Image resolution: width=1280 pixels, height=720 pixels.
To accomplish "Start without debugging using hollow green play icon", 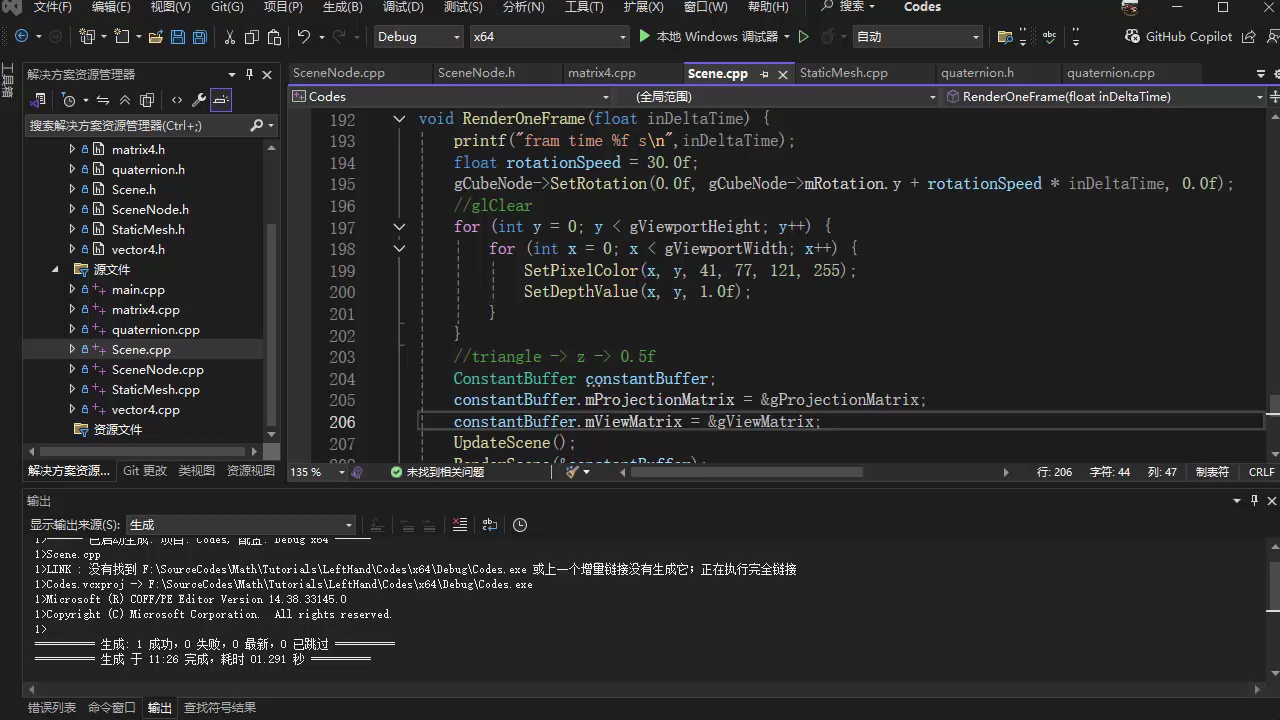I will [803, 37].
